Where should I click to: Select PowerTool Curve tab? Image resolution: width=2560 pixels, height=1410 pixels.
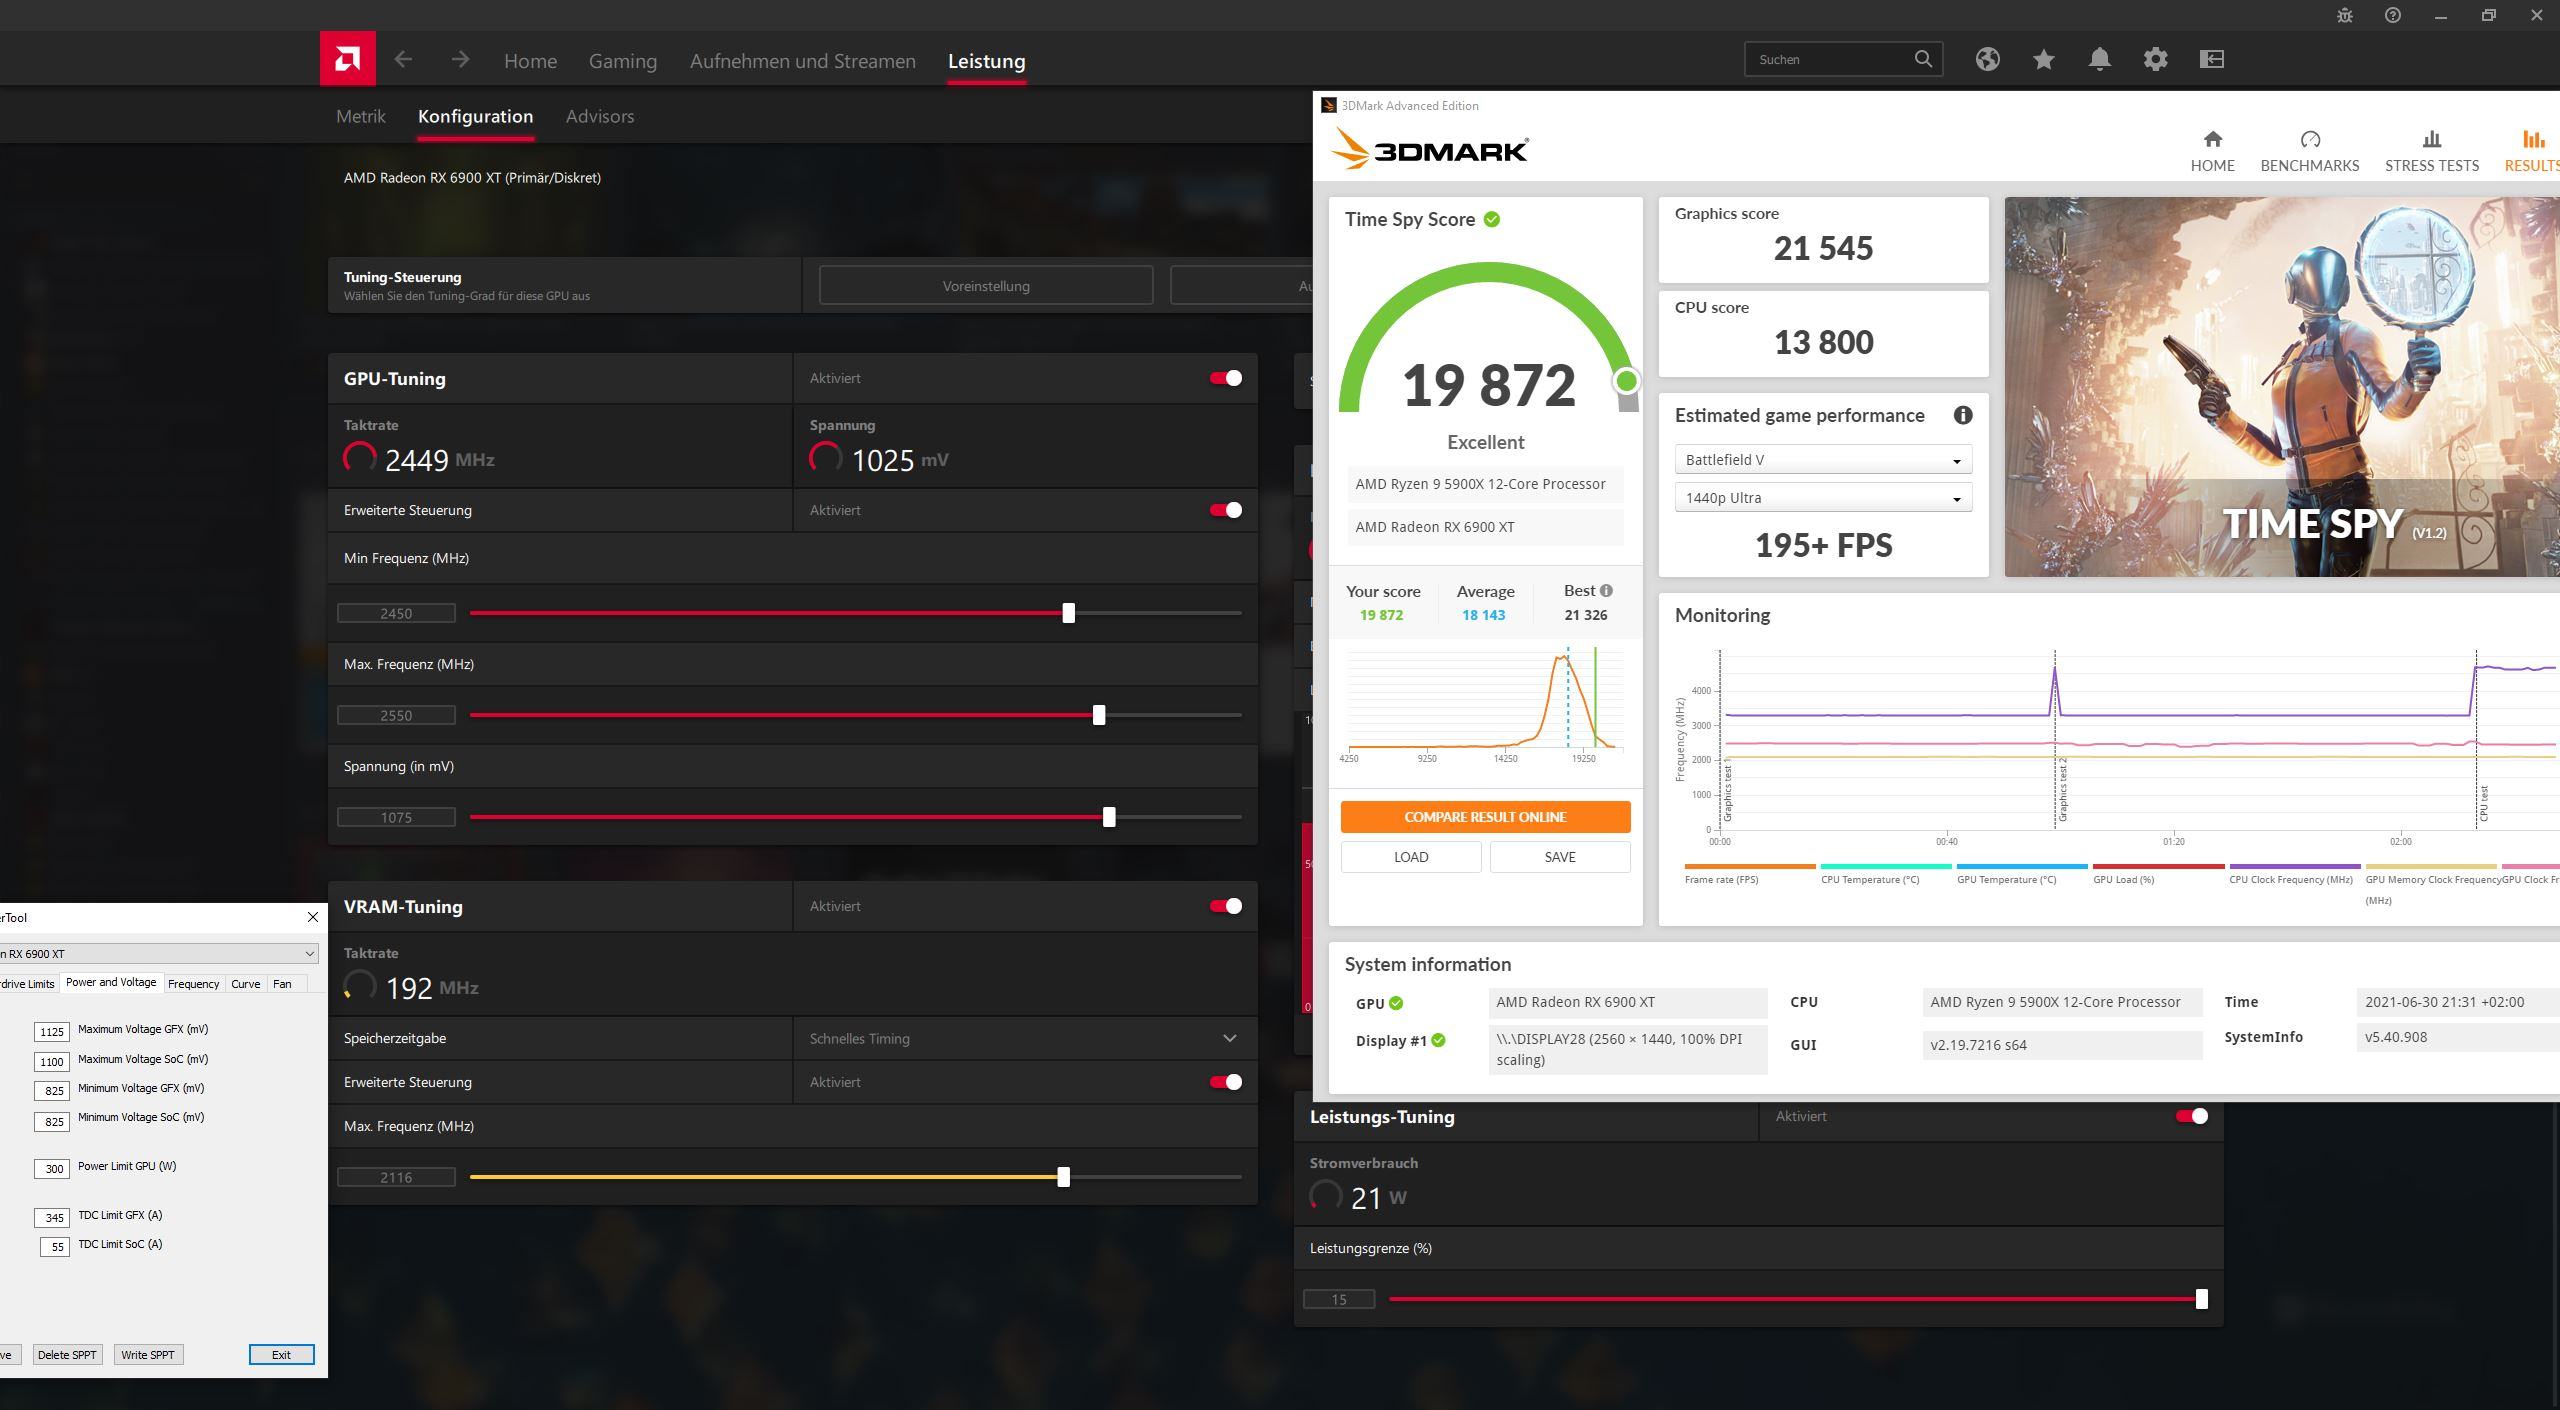(x=245, y=984)
